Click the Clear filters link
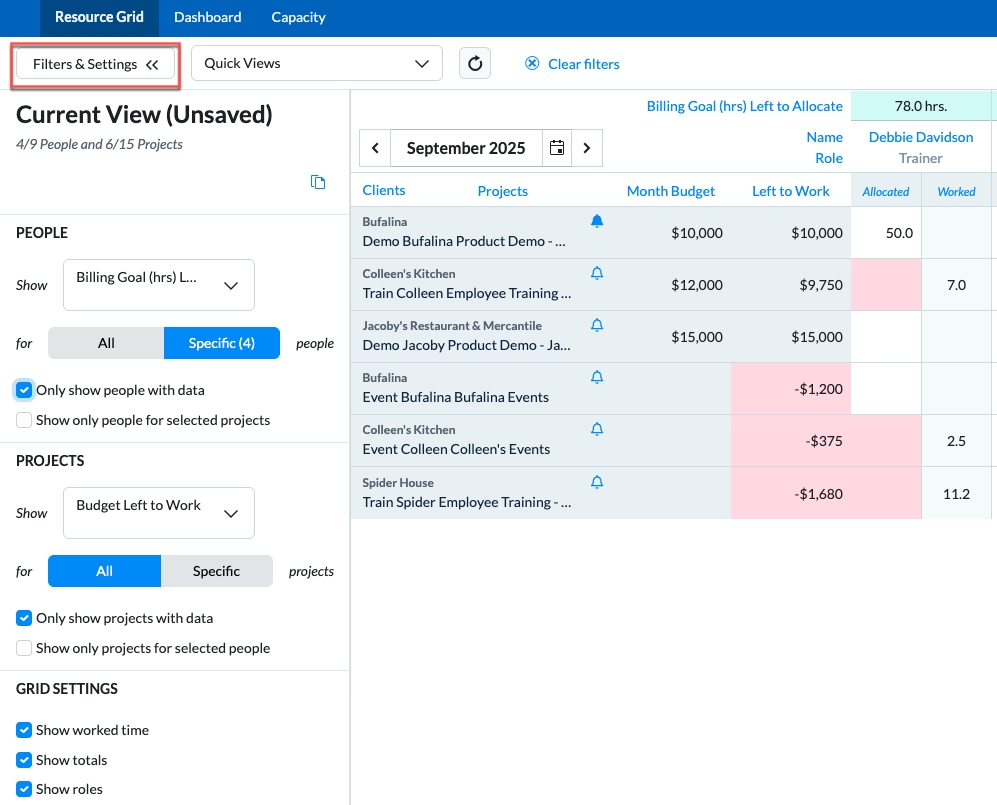This screenshot has height=805, width=997. pos(572,64)
